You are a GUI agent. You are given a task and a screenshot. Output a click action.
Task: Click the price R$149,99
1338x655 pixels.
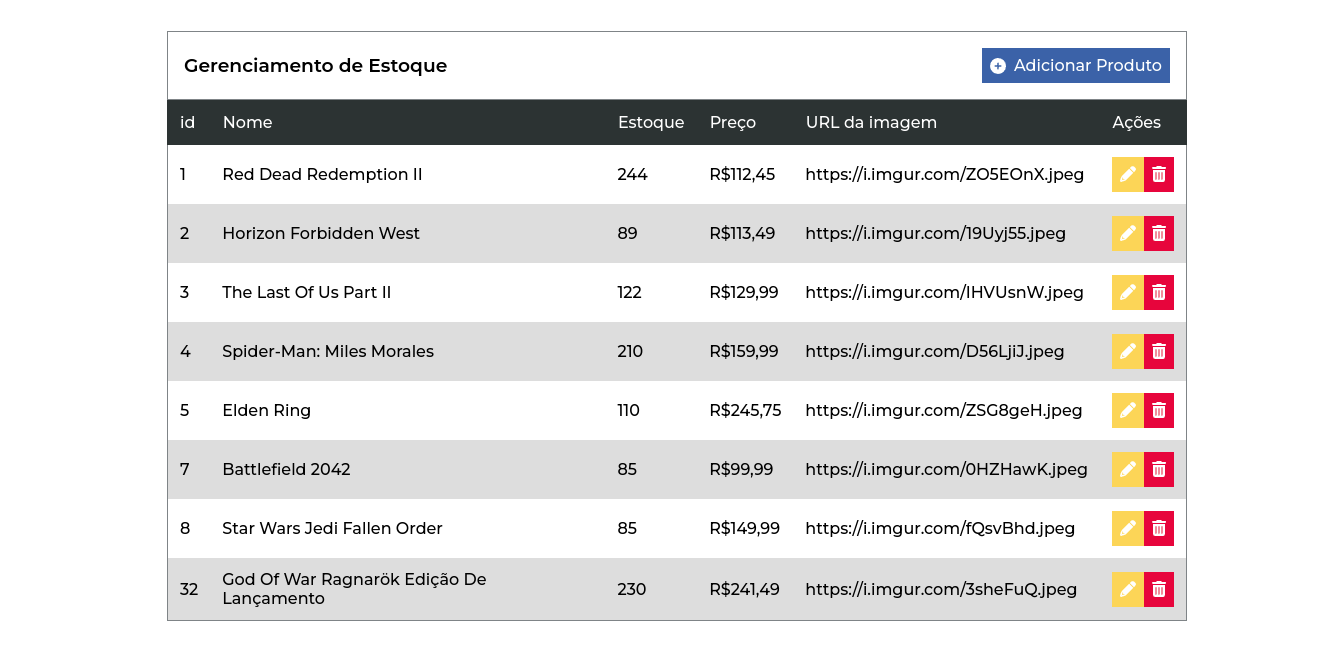744,528
